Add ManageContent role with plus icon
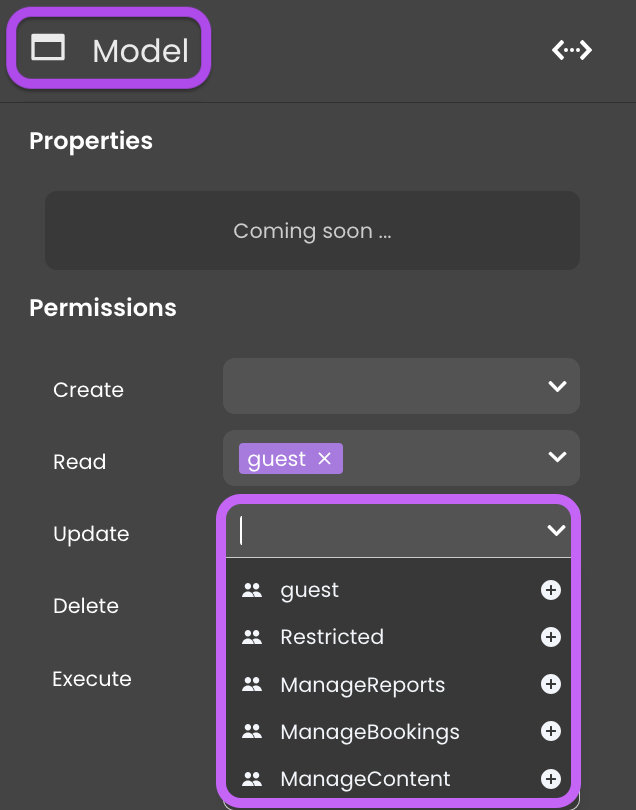Image resolution: width=636 pixels, height=810 pixels. click(x=551, y=778)
